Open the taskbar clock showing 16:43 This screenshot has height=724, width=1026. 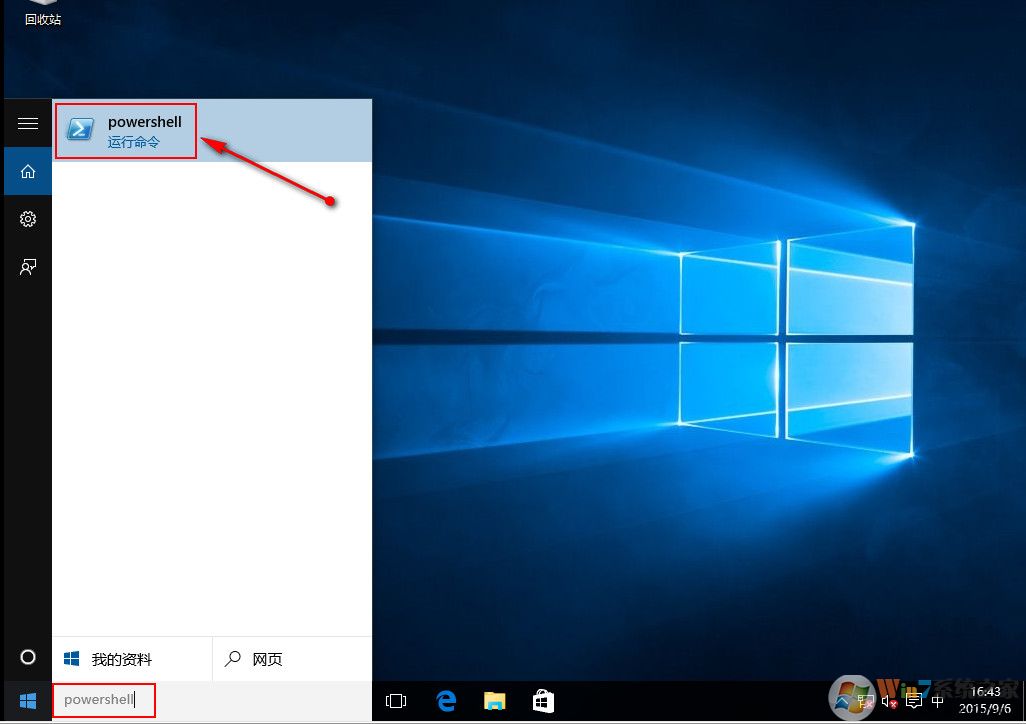984,700
